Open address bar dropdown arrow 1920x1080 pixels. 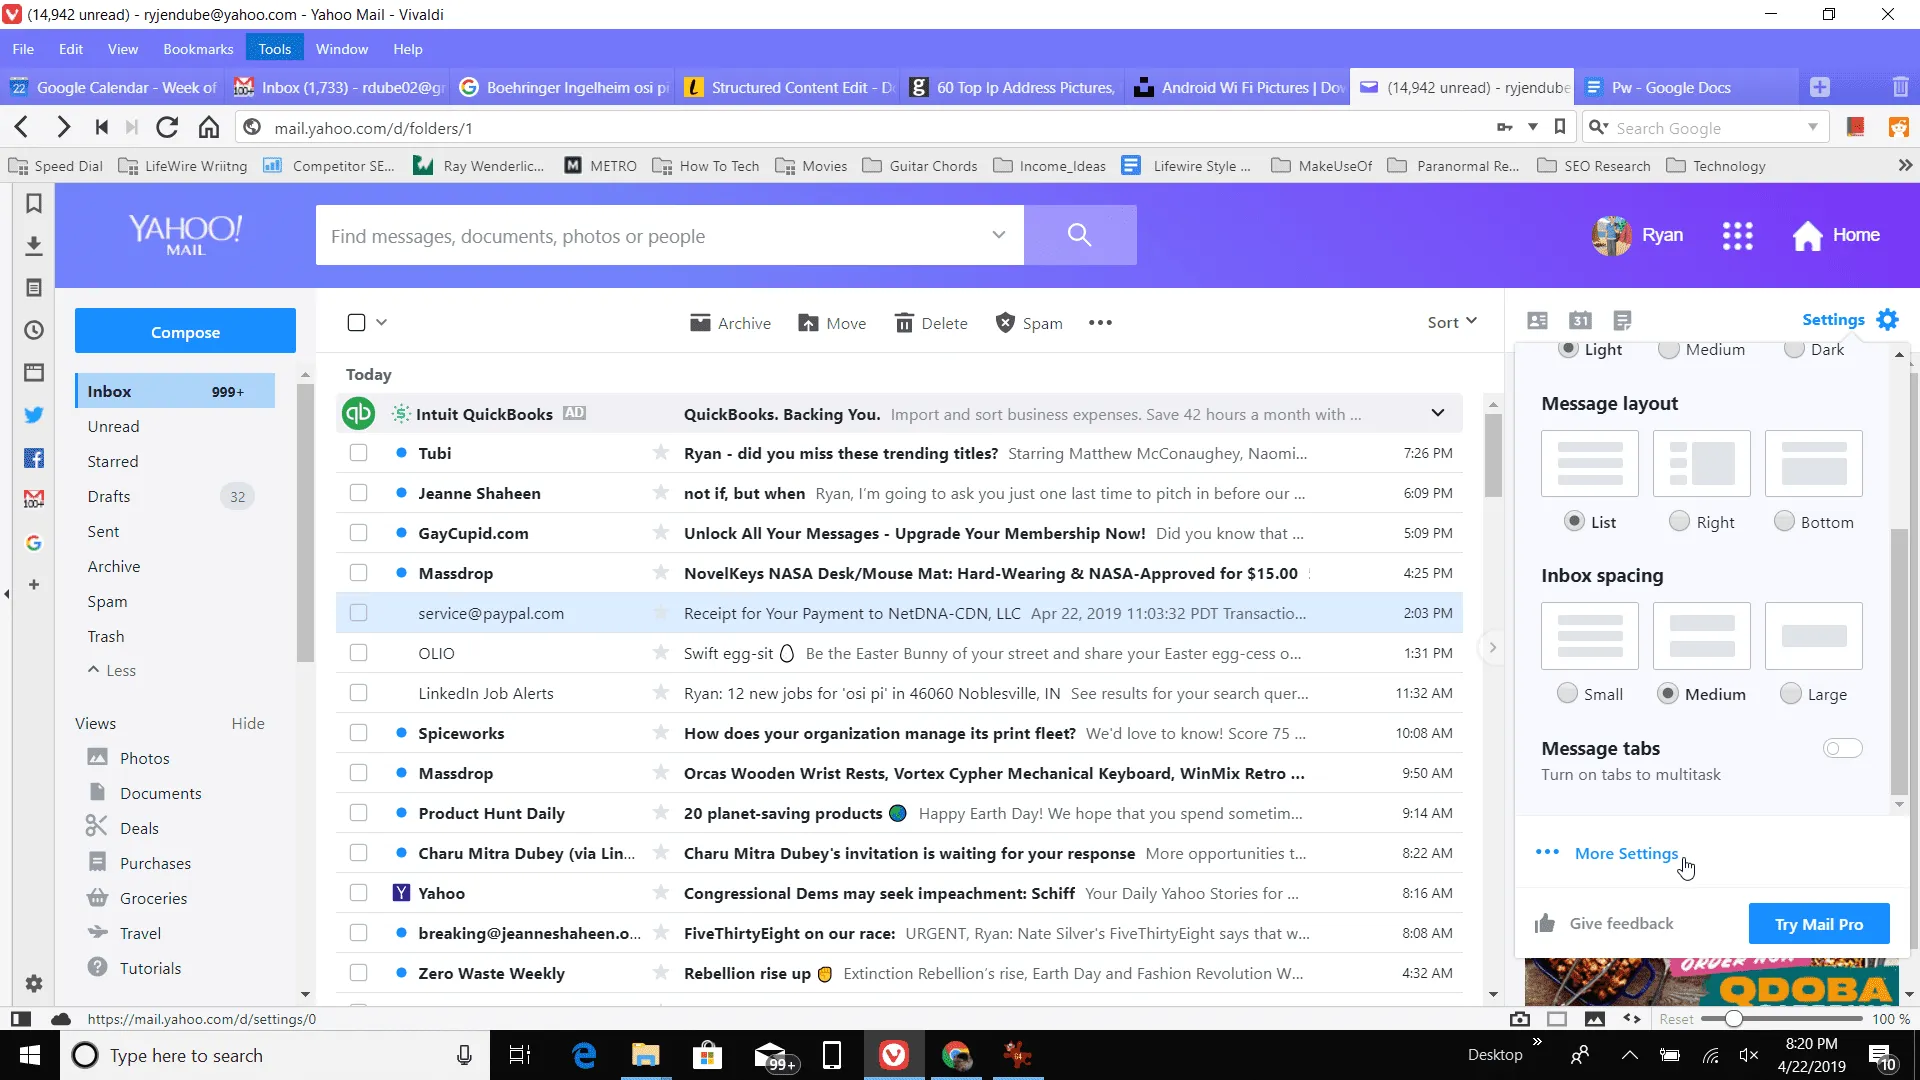click(x=1532, y=127)
